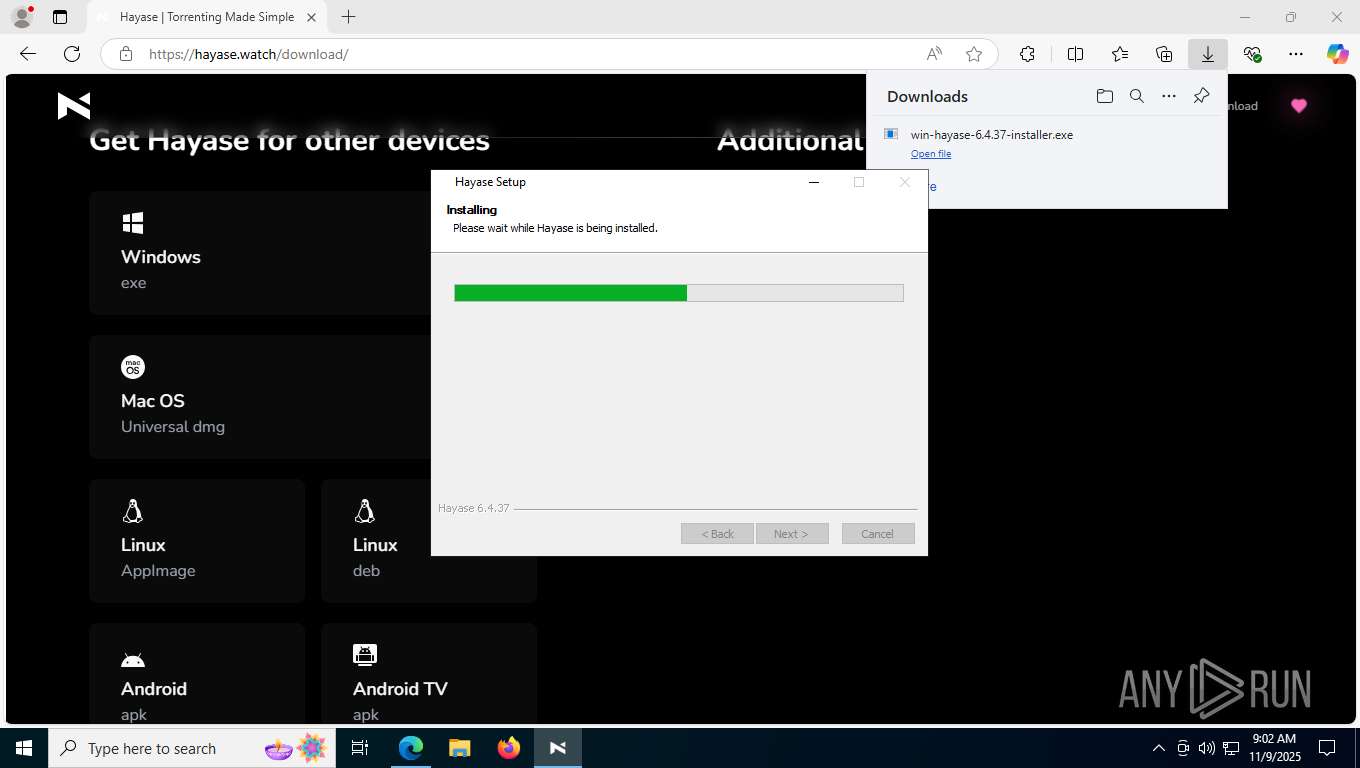Screen dimensions: 1360x768
Task: Select the Windows exe download card
Action: 260,253
